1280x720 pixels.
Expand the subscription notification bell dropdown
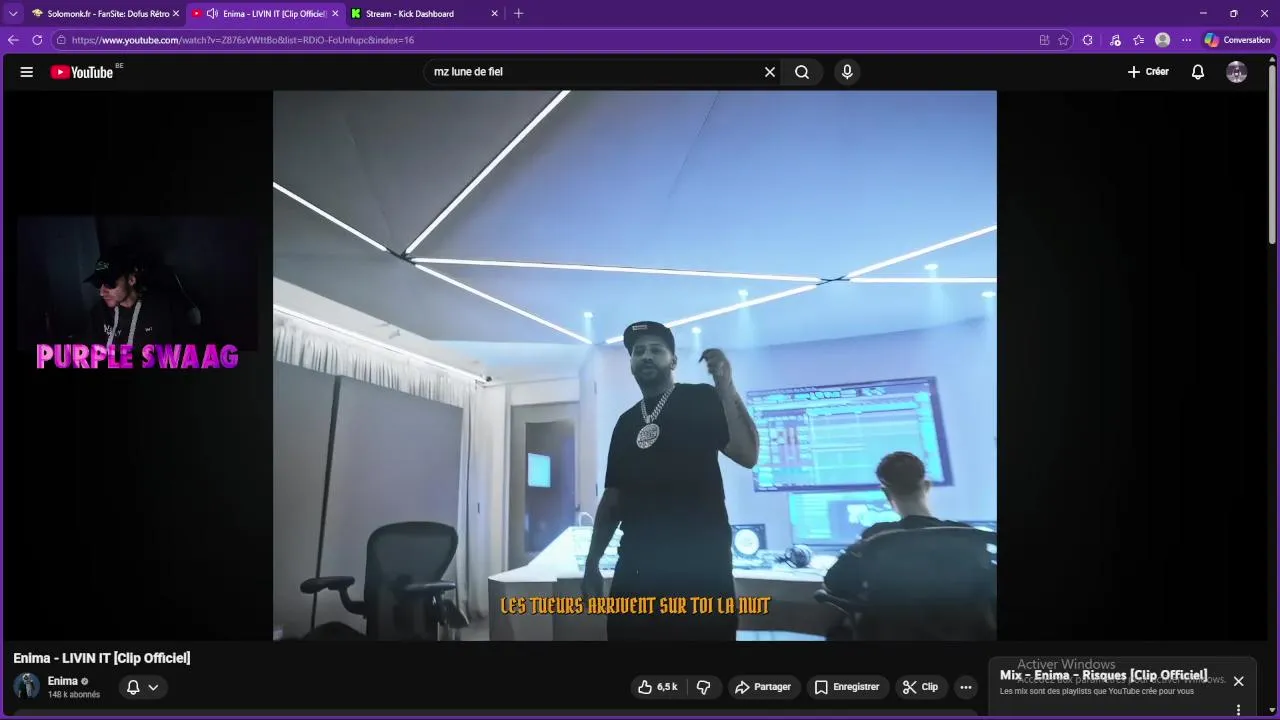click(142, 687)
